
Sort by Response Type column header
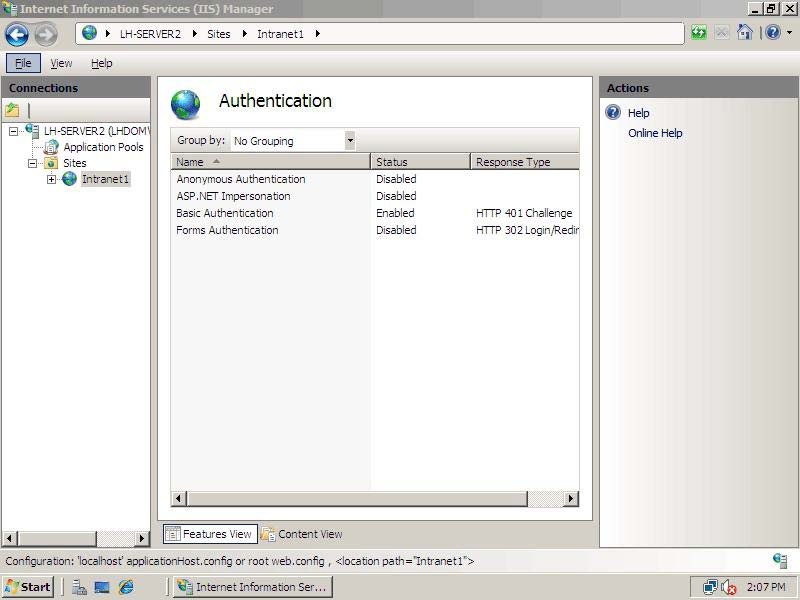tap(524, 162)
